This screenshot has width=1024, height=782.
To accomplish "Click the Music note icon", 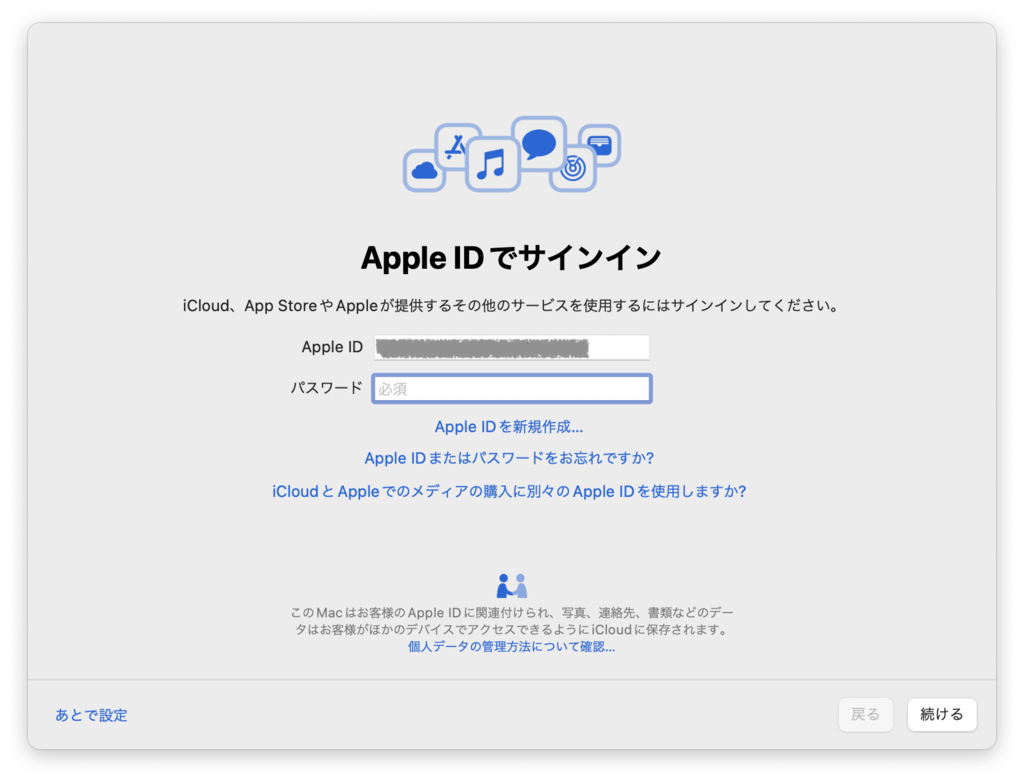I will (x=491, y=164).
